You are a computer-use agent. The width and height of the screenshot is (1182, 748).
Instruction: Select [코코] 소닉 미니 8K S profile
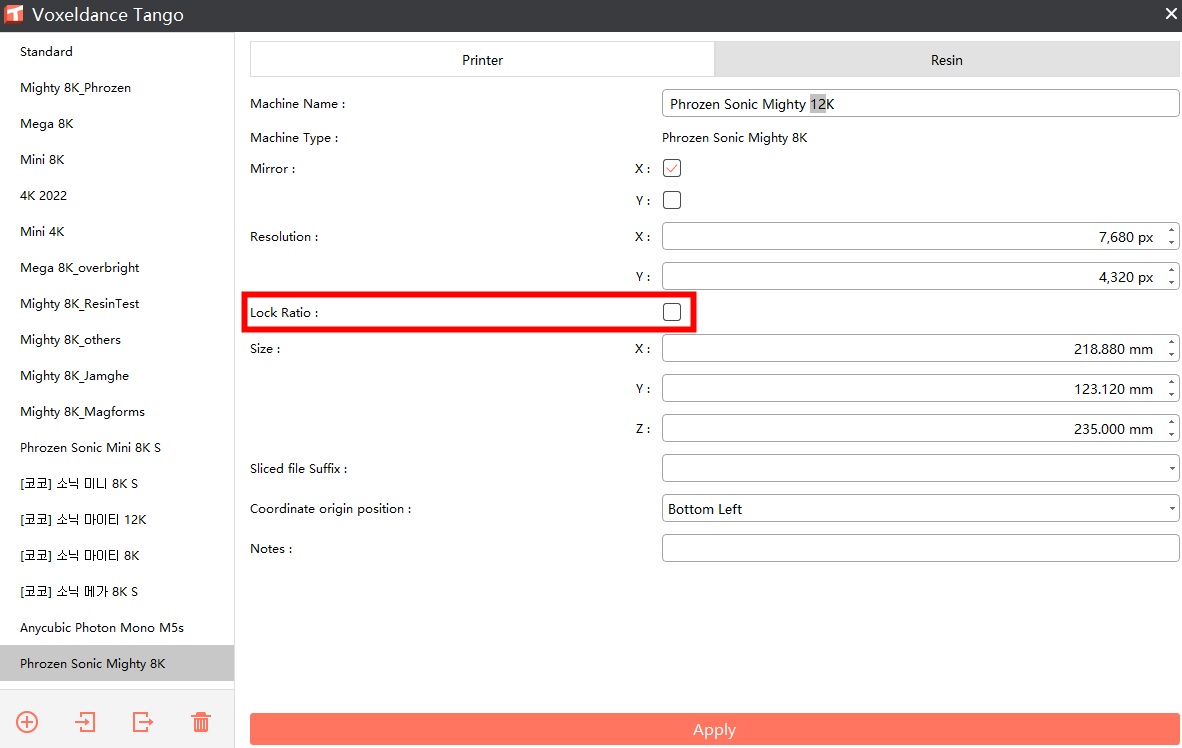point(117,483)
